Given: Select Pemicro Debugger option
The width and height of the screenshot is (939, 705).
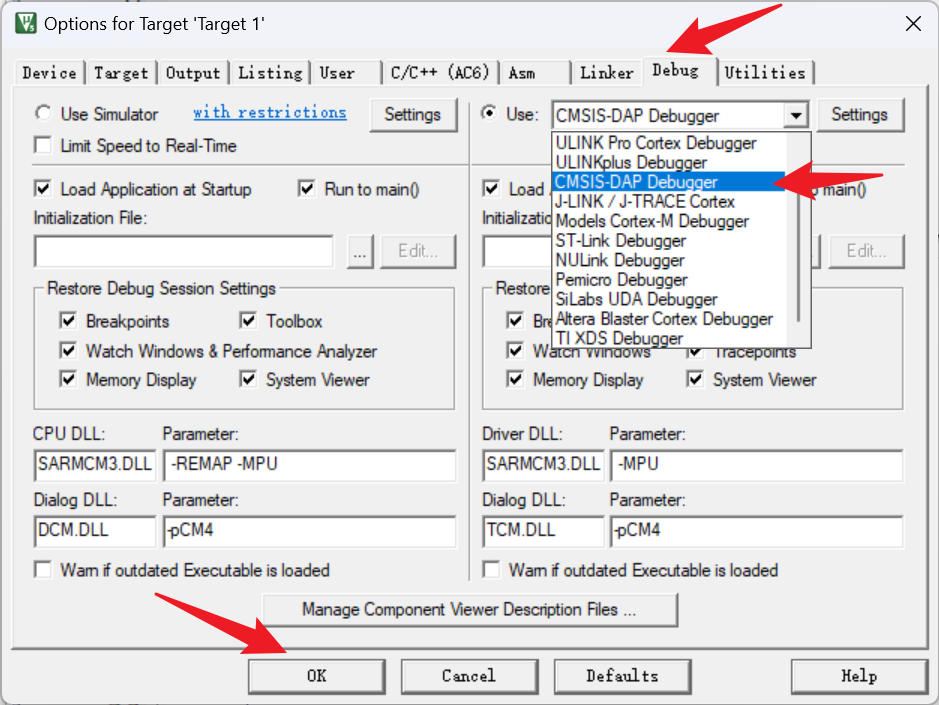Looking at the screenshot, I should (x=669, y=280).
